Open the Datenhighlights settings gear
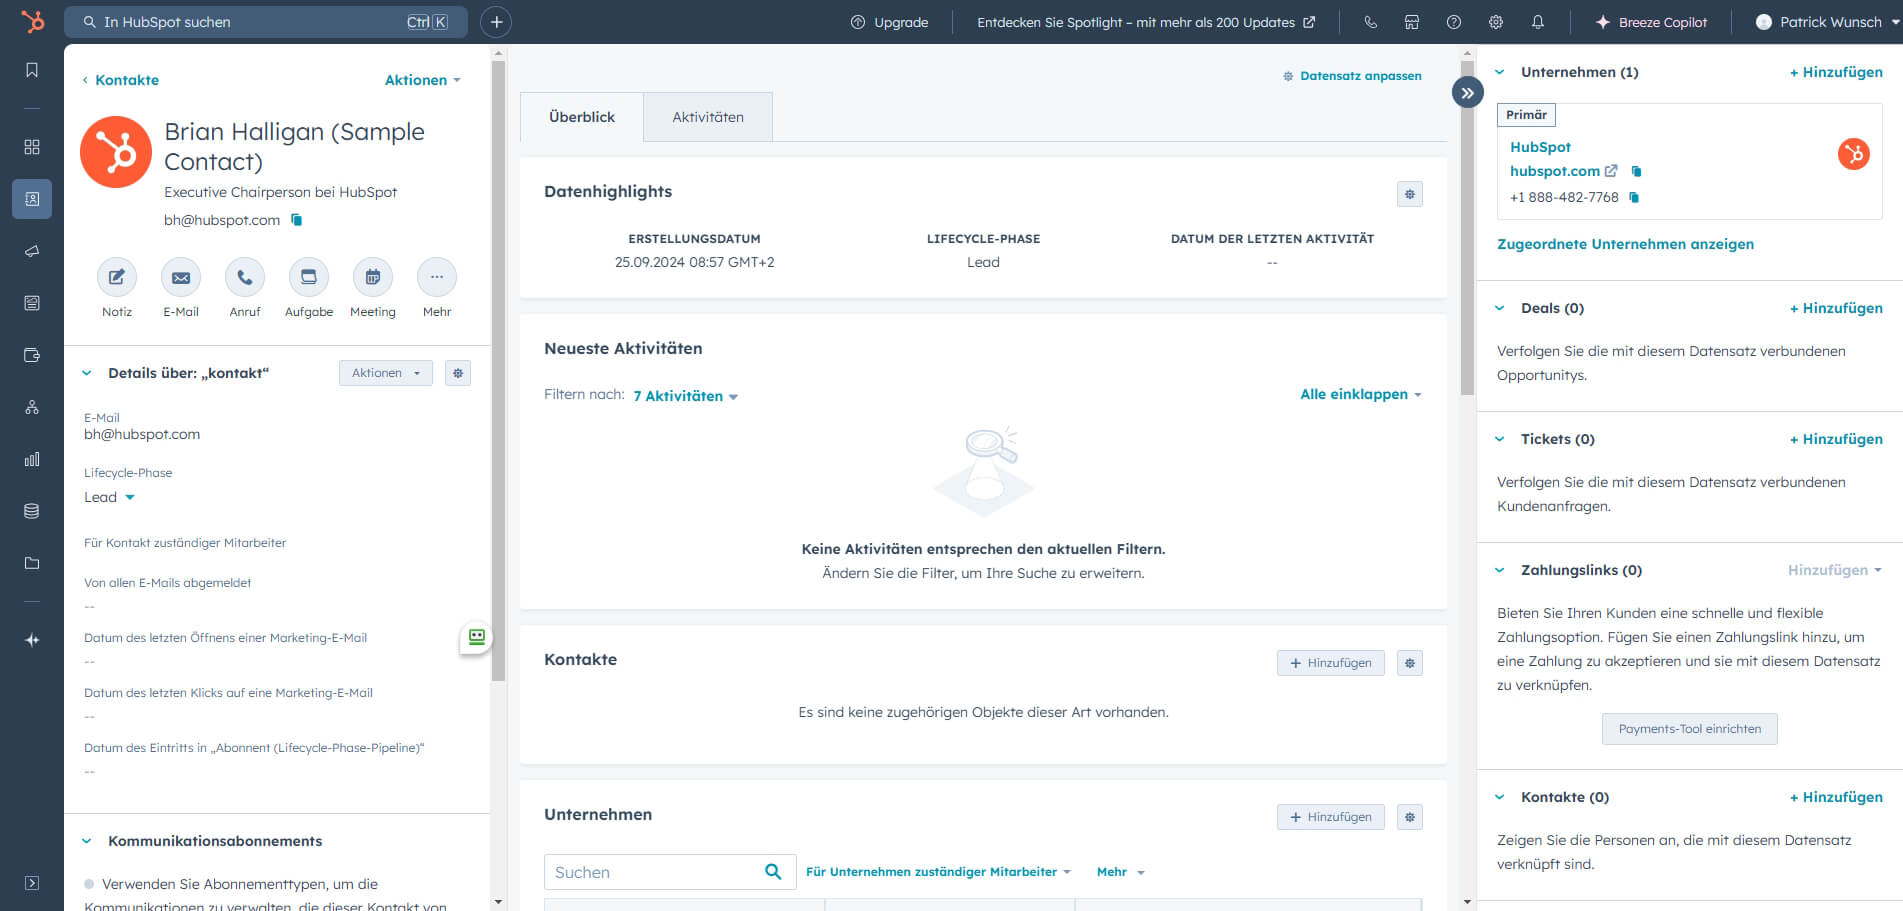The image size is (1903, 911). [1410, 194]
